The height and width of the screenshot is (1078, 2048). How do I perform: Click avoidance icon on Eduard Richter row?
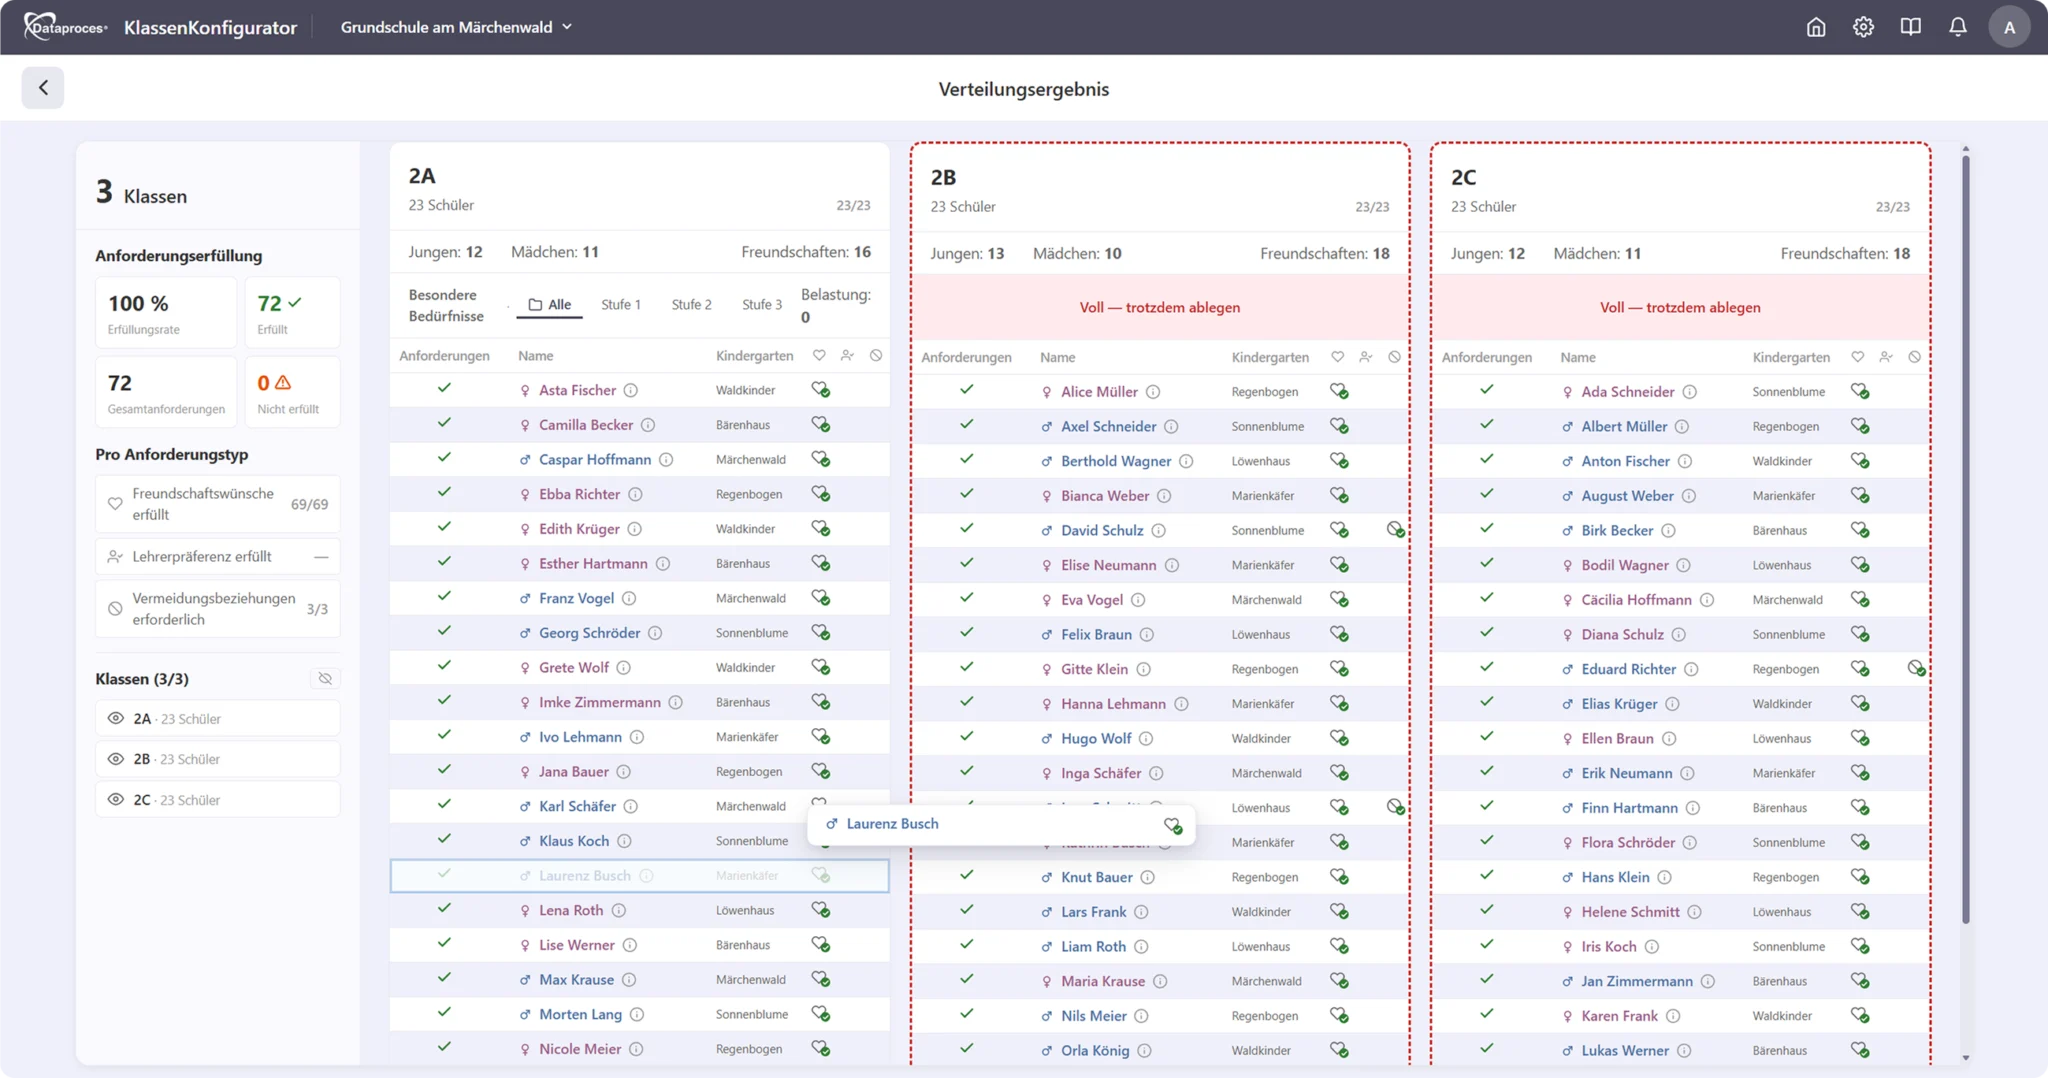coord(1915,668)
